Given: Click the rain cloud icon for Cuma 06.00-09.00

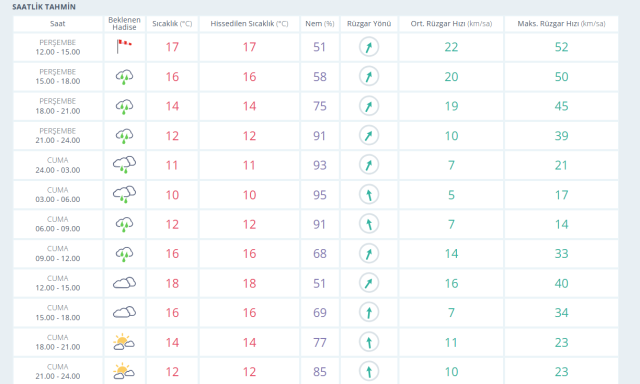Looking at the screenshot, I should [x=124, y=224].
